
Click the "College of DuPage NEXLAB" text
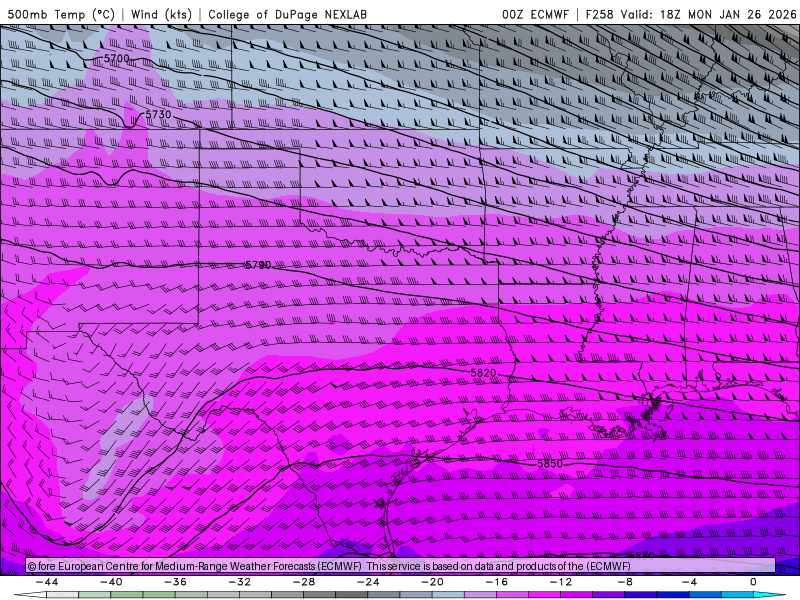point(287,14)
